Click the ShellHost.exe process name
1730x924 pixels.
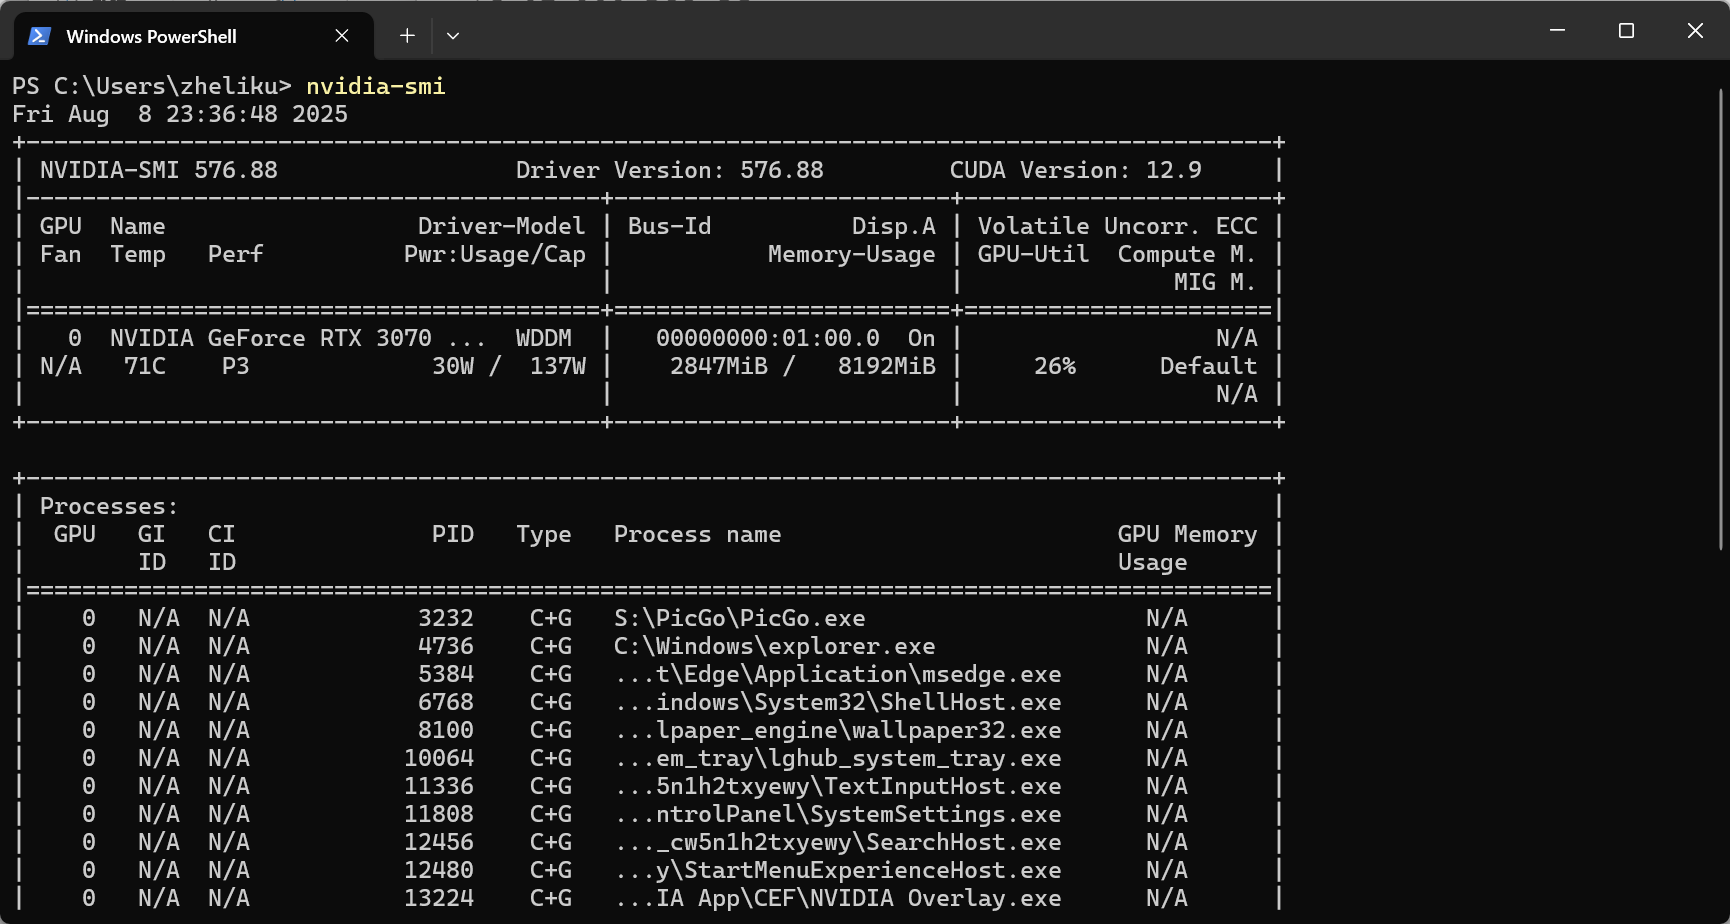point(838,702)
